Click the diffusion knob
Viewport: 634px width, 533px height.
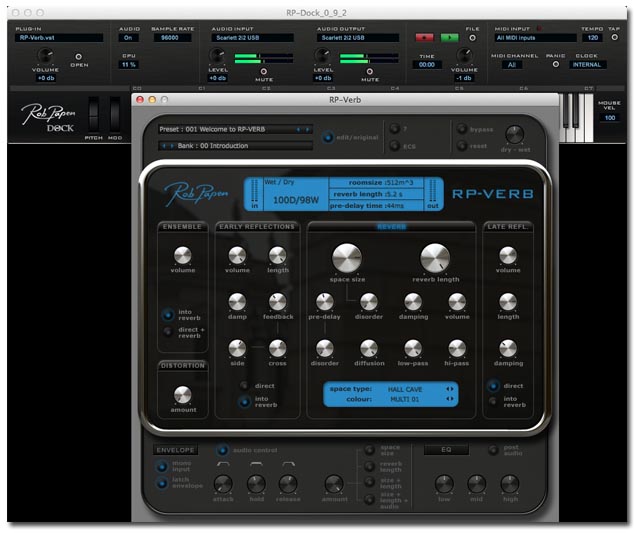tap(369, 348)
